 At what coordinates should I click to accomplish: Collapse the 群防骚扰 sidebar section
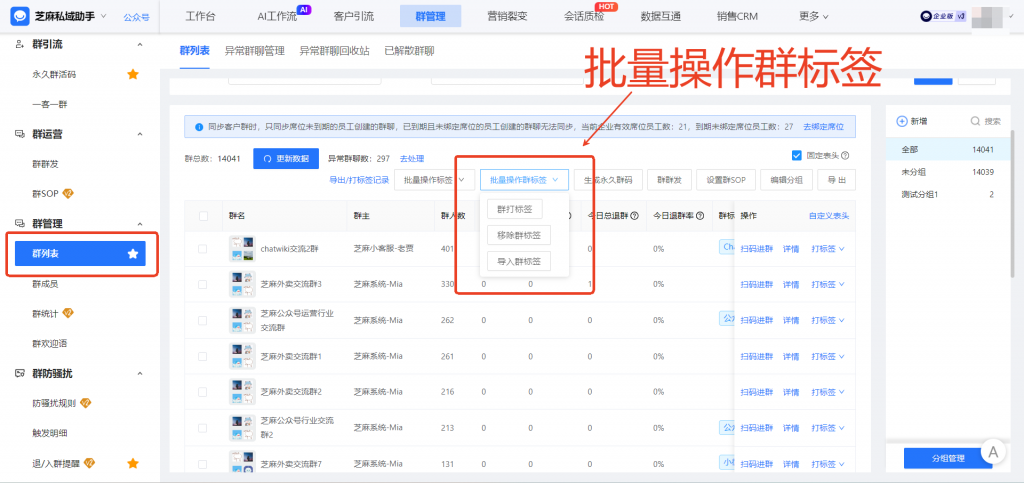click(140, 373)
